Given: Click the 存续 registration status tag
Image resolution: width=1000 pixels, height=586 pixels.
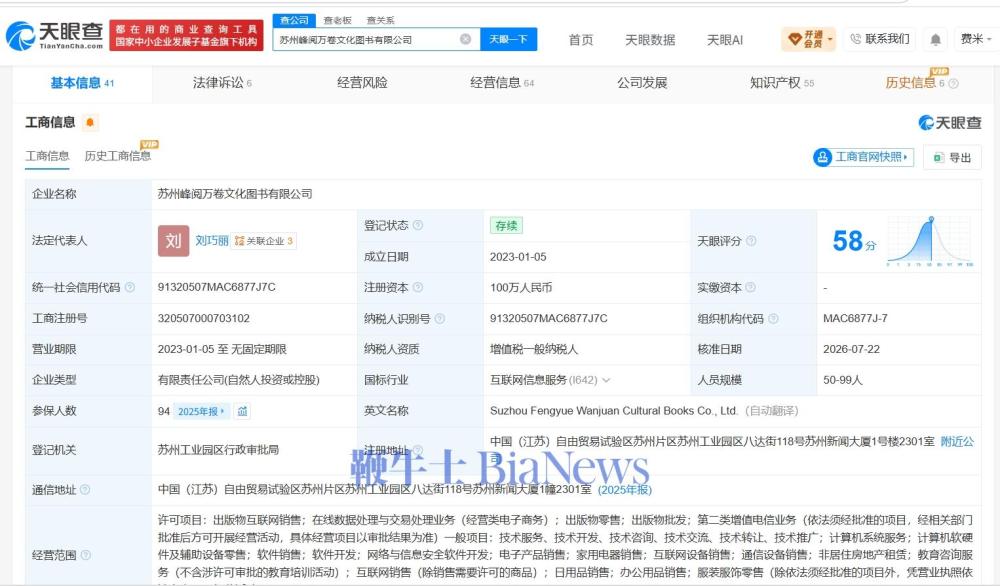Looking at the screenshot, I should pyautogui.click(x=506, y=226).
